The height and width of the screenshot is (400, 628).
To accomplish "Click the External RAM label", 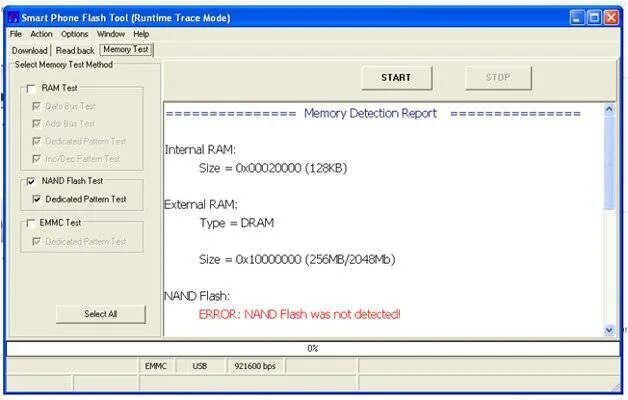I will [201, 205].
